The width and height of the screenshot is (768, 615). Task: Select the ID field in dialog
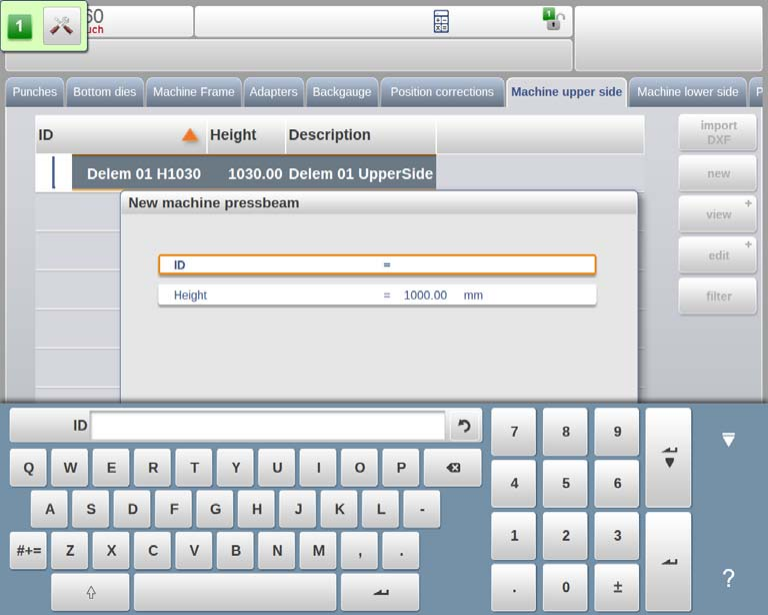tap(377, 265)
